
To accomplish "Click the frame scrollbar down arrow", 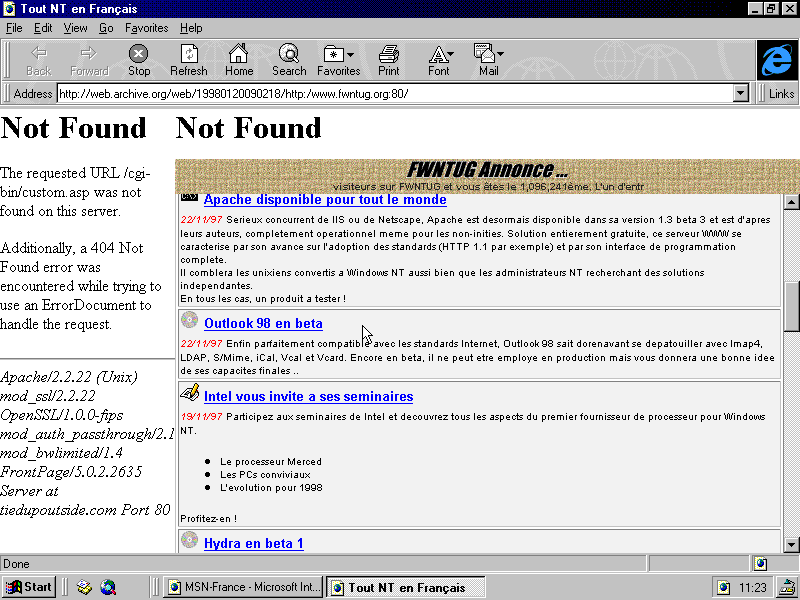I will [791, 544].
